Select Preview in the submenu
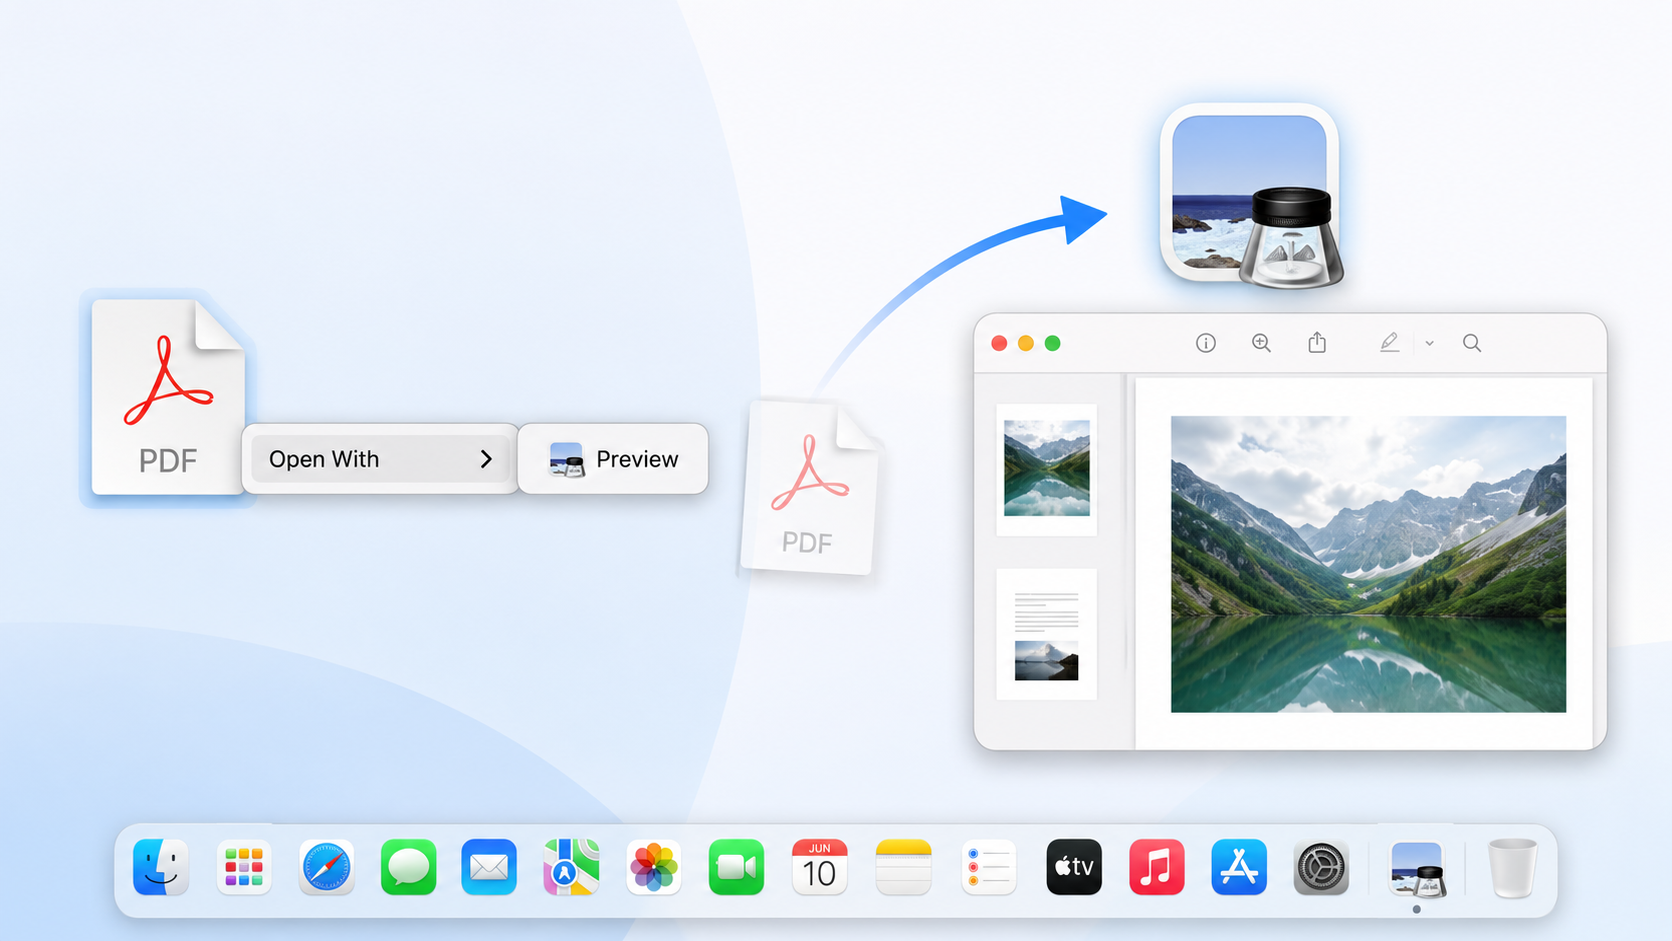1672x941 pixels. pyautogui.click(x=613, y=459)
